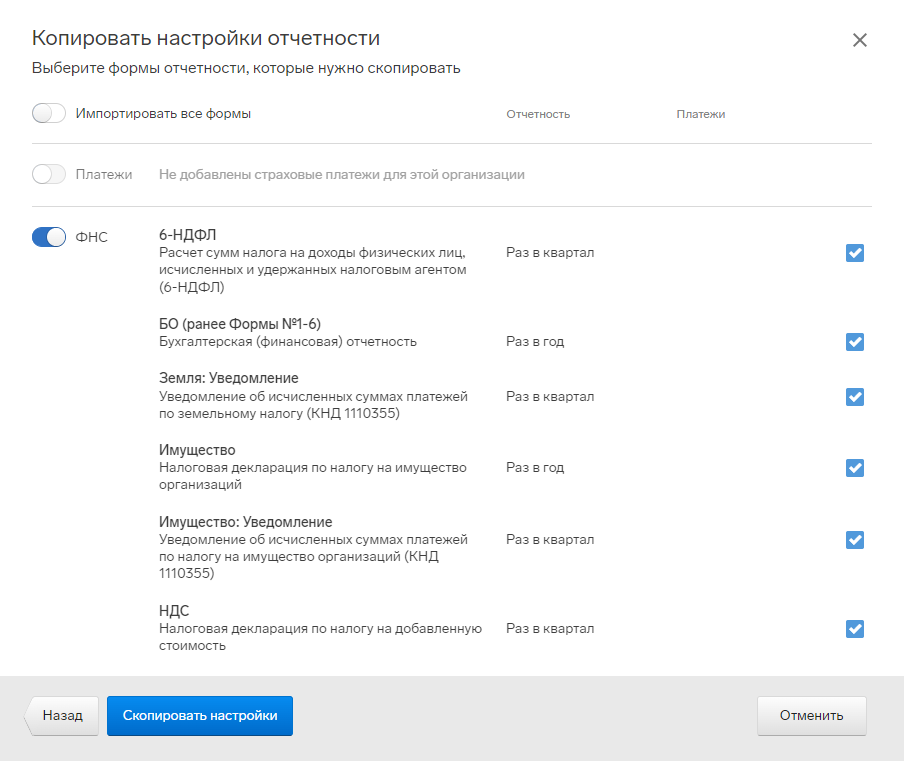Turn off the ФНС toggle

(49, 237)
